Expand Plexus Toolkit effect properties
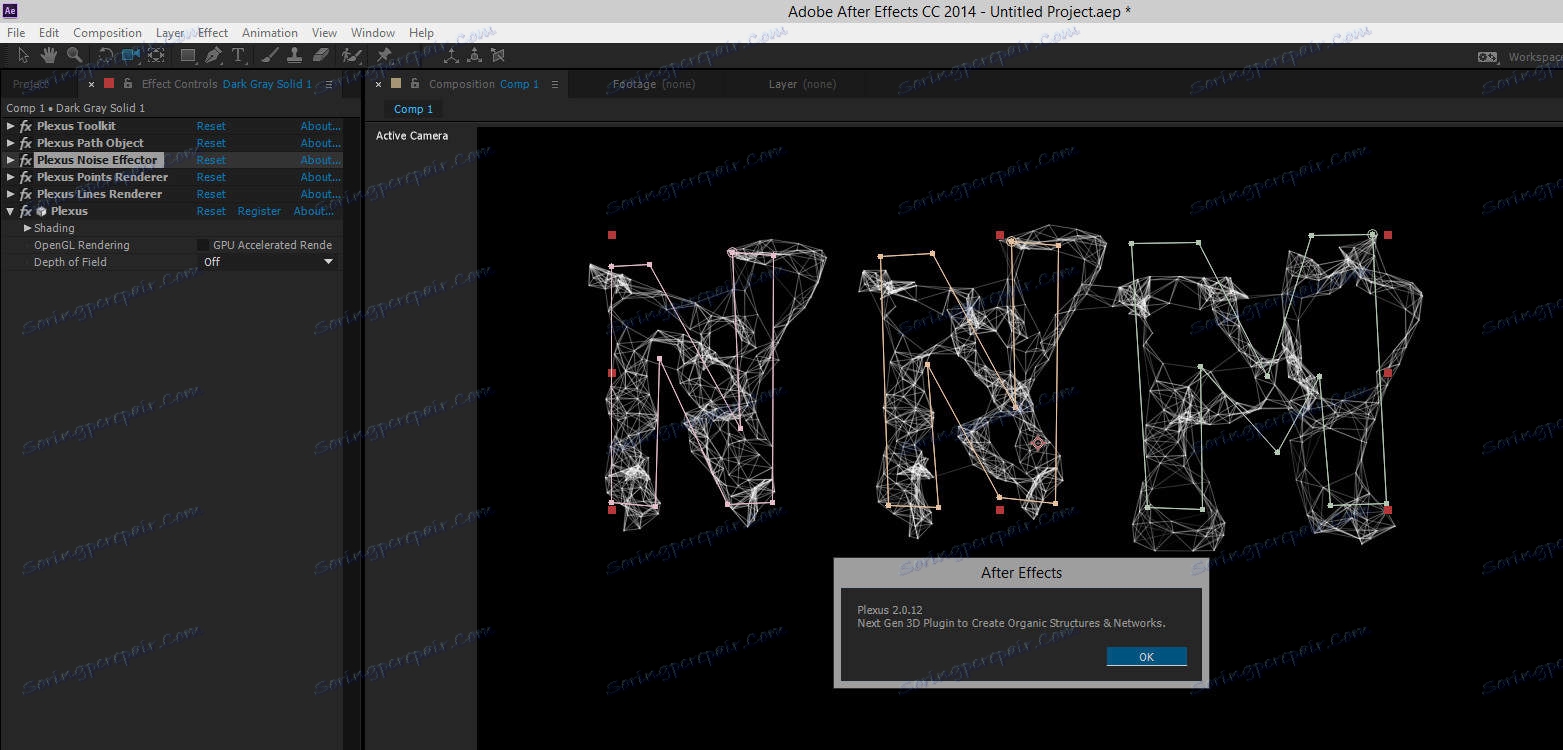Image resolution: width=1563 pixels, height=750 pixels. click(x=11, y=126)
